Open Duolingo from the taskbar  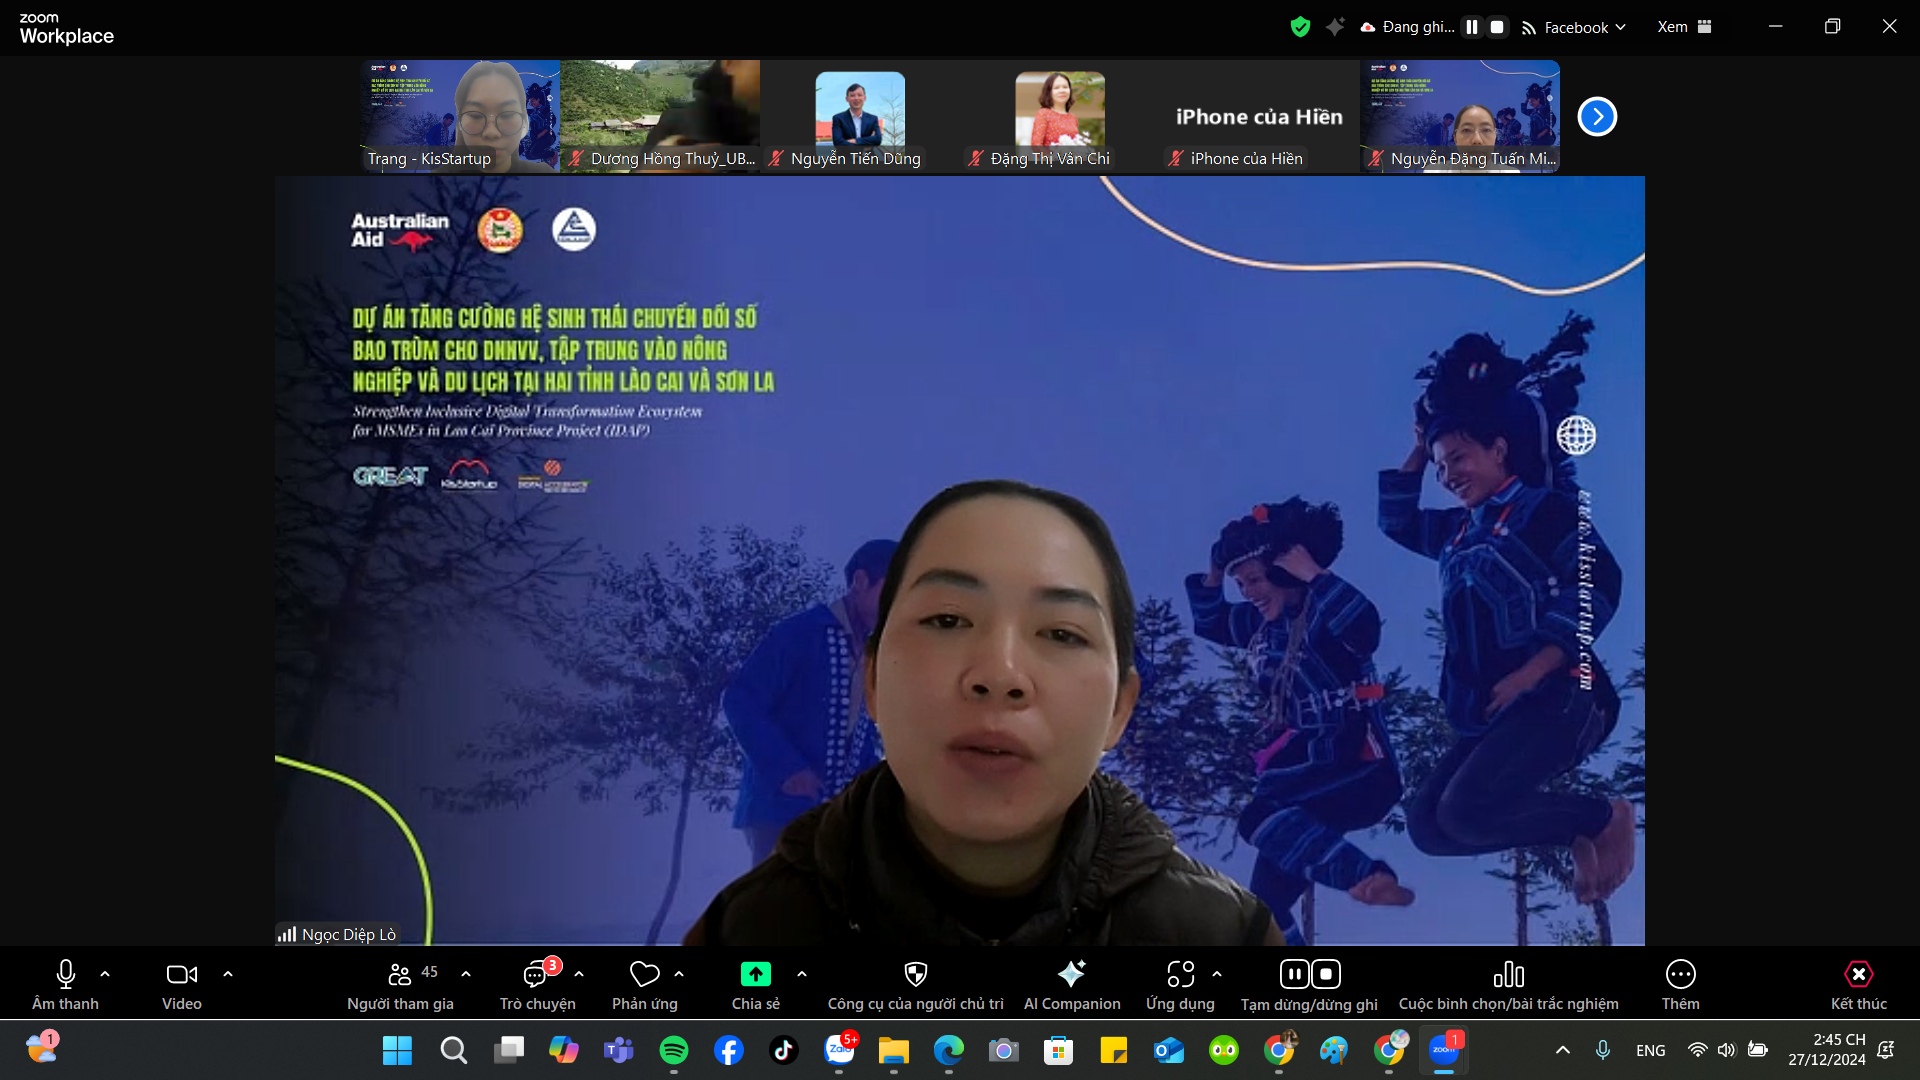click(x=1224, y=1050)
